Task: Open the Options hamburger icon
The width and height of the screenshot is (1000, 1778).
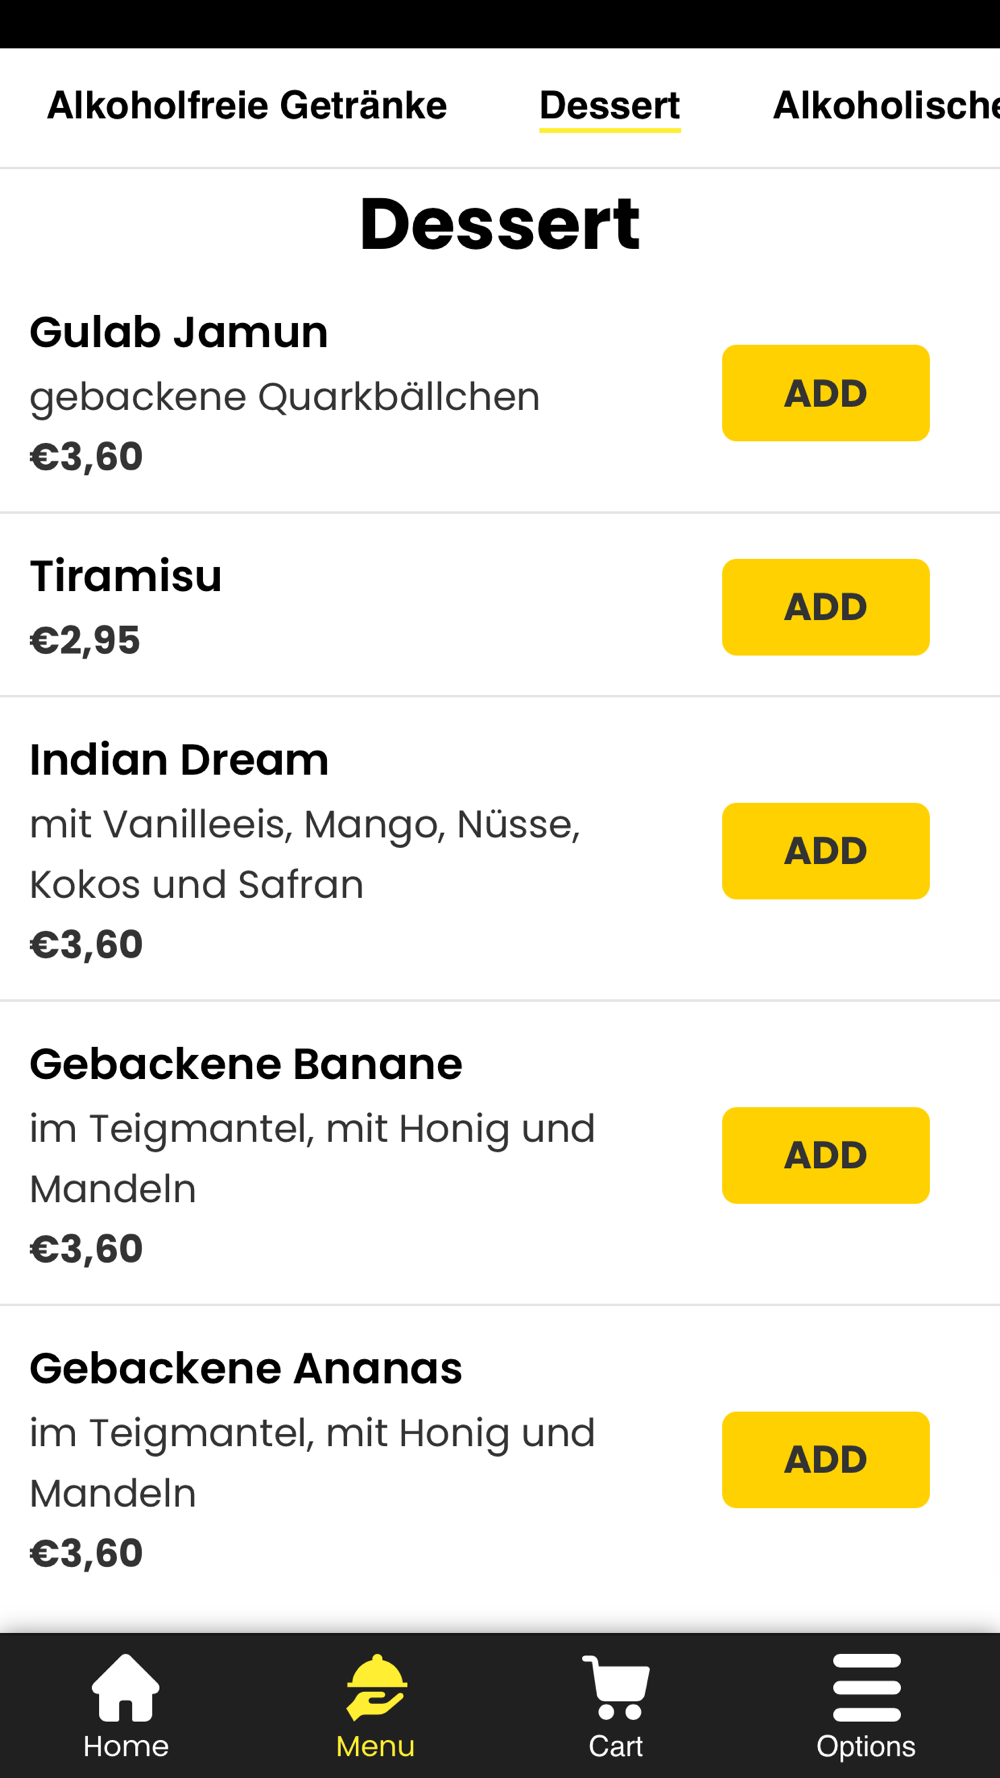Action: pyautogui.click(x=866, y=1688)
